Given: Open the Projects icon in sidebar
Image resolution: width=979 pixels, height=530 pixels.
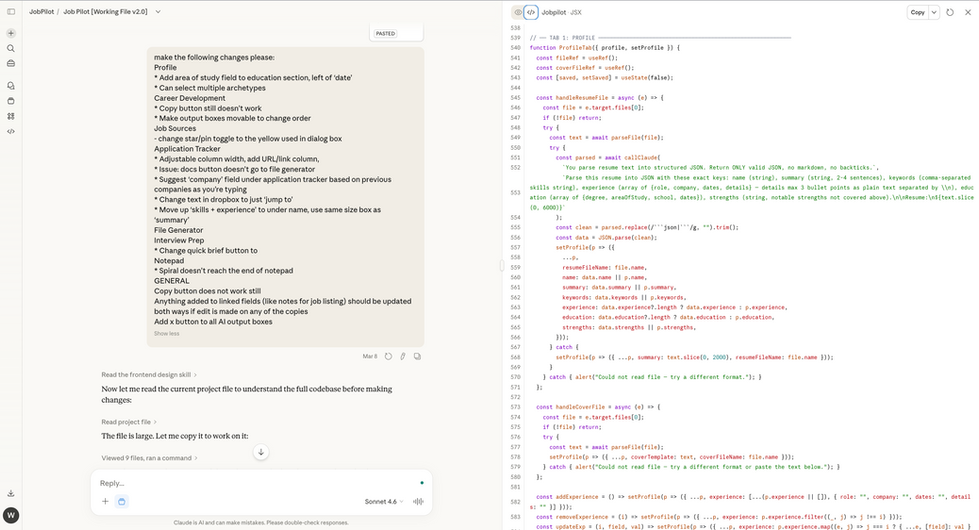Looking at the screenshot, I should coord(11,101).
